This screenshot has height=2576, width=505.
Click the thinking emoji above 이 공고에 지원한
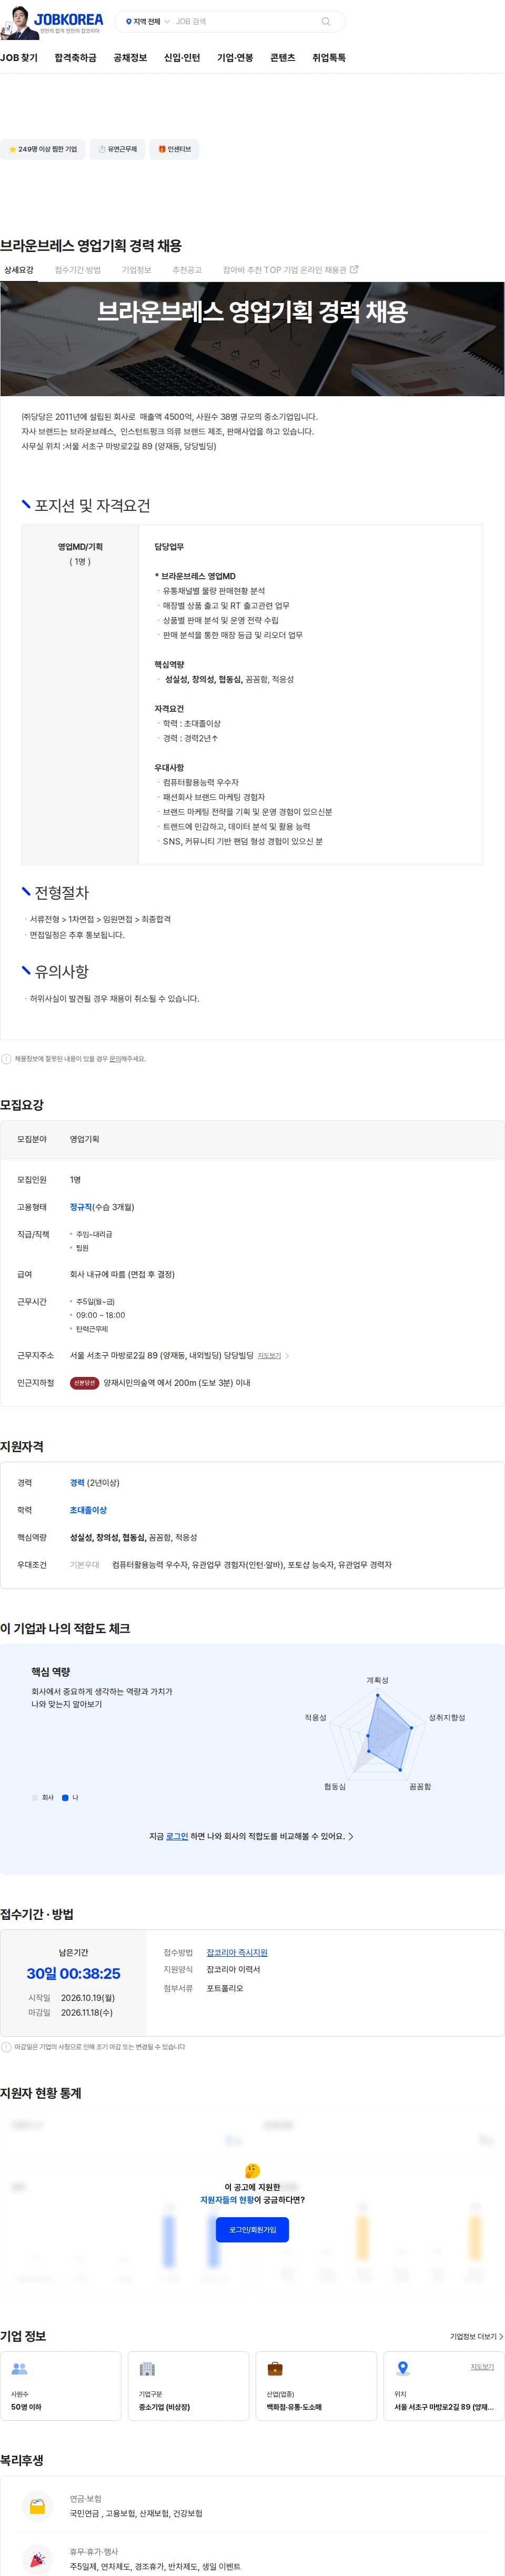click(x=252, y=2171)
